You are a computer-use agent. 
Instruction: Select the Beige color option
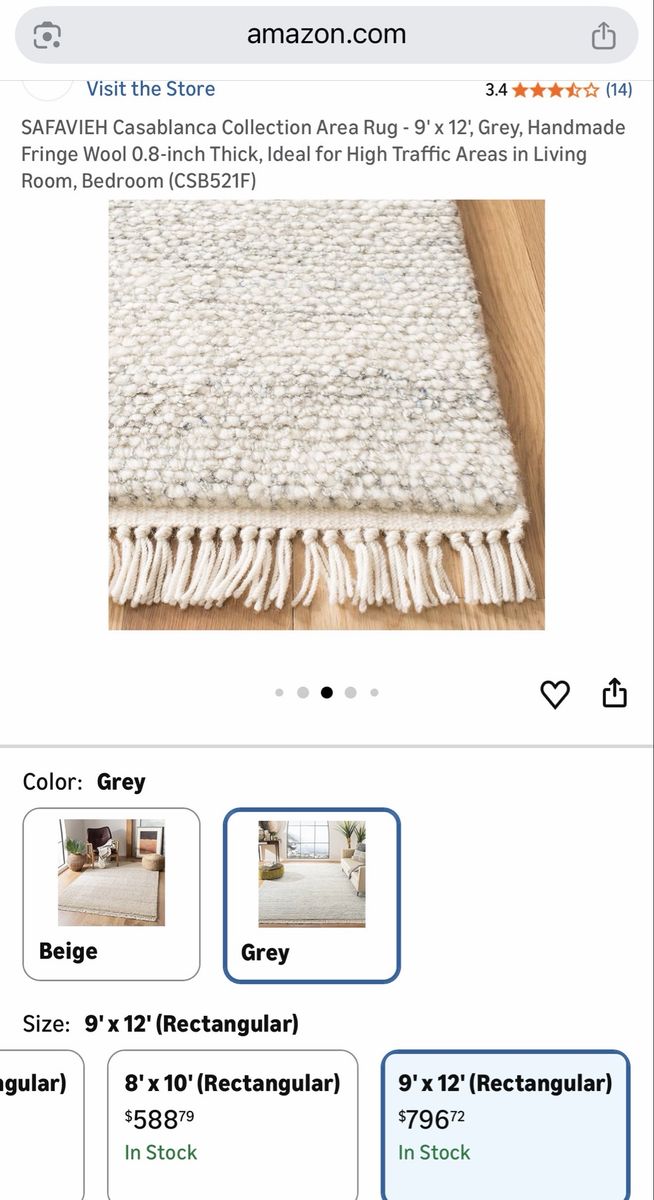point(111,894)
